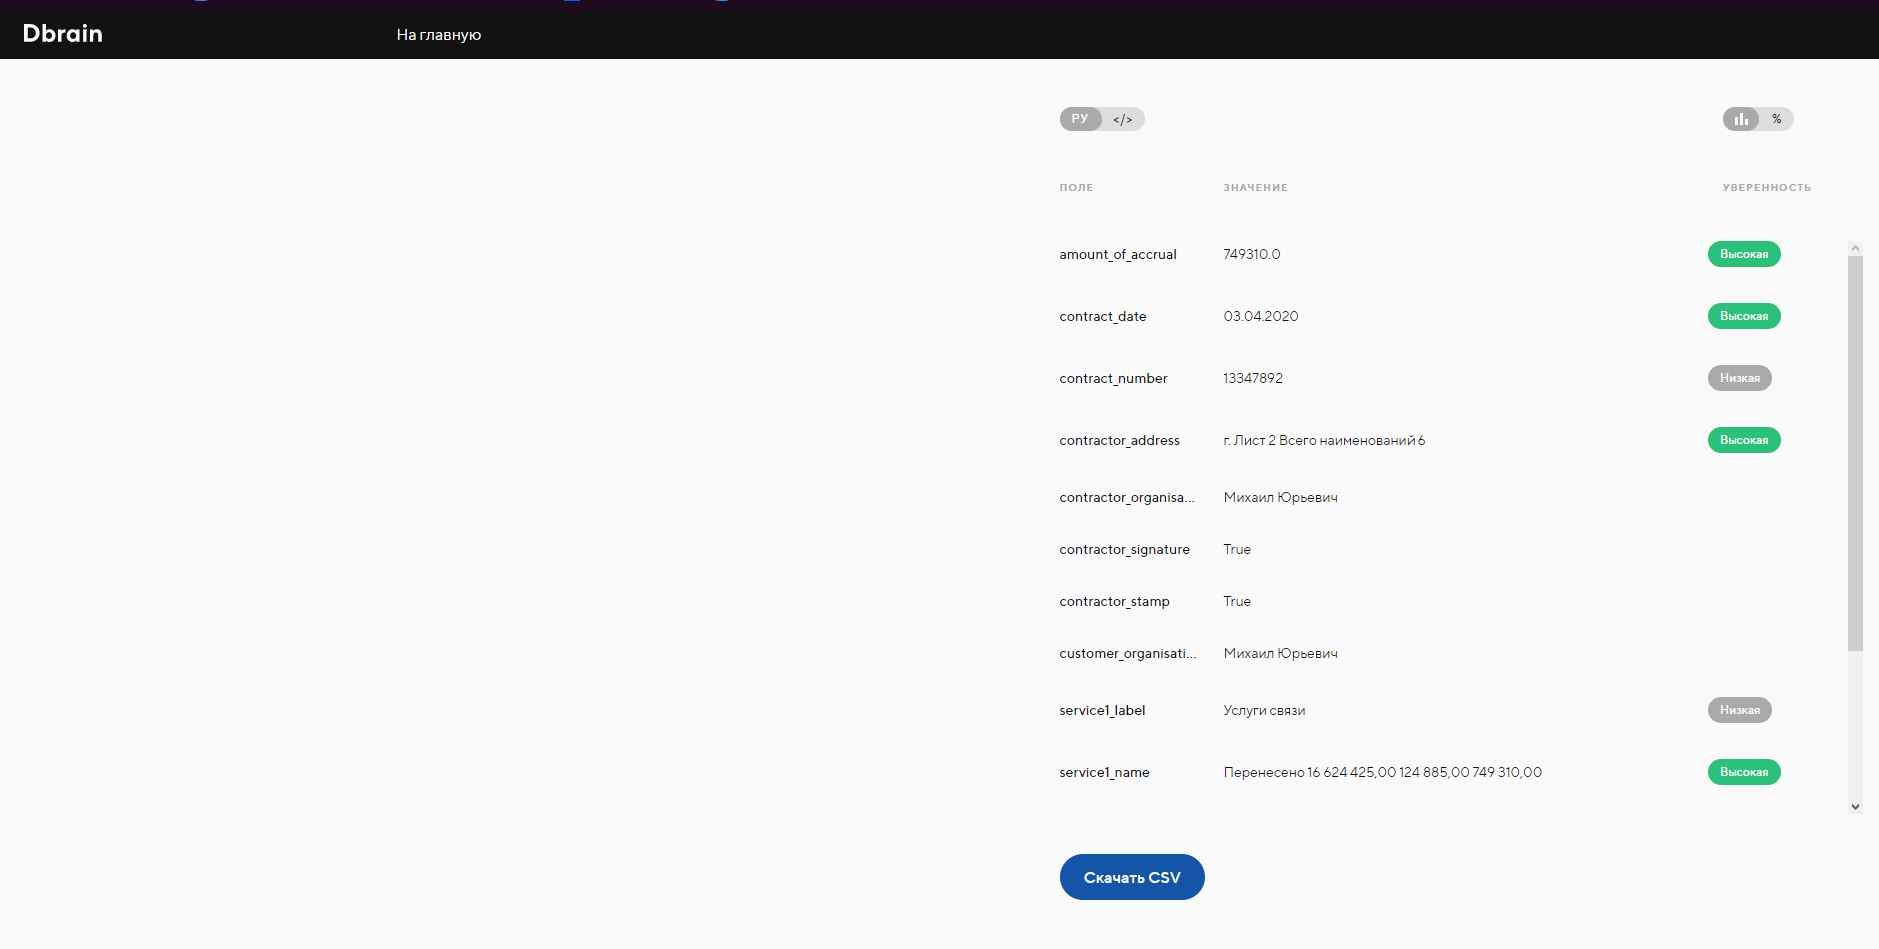
Task: Select value г. Лист 2 Всего наименований 6
Action: (1324, 441)
